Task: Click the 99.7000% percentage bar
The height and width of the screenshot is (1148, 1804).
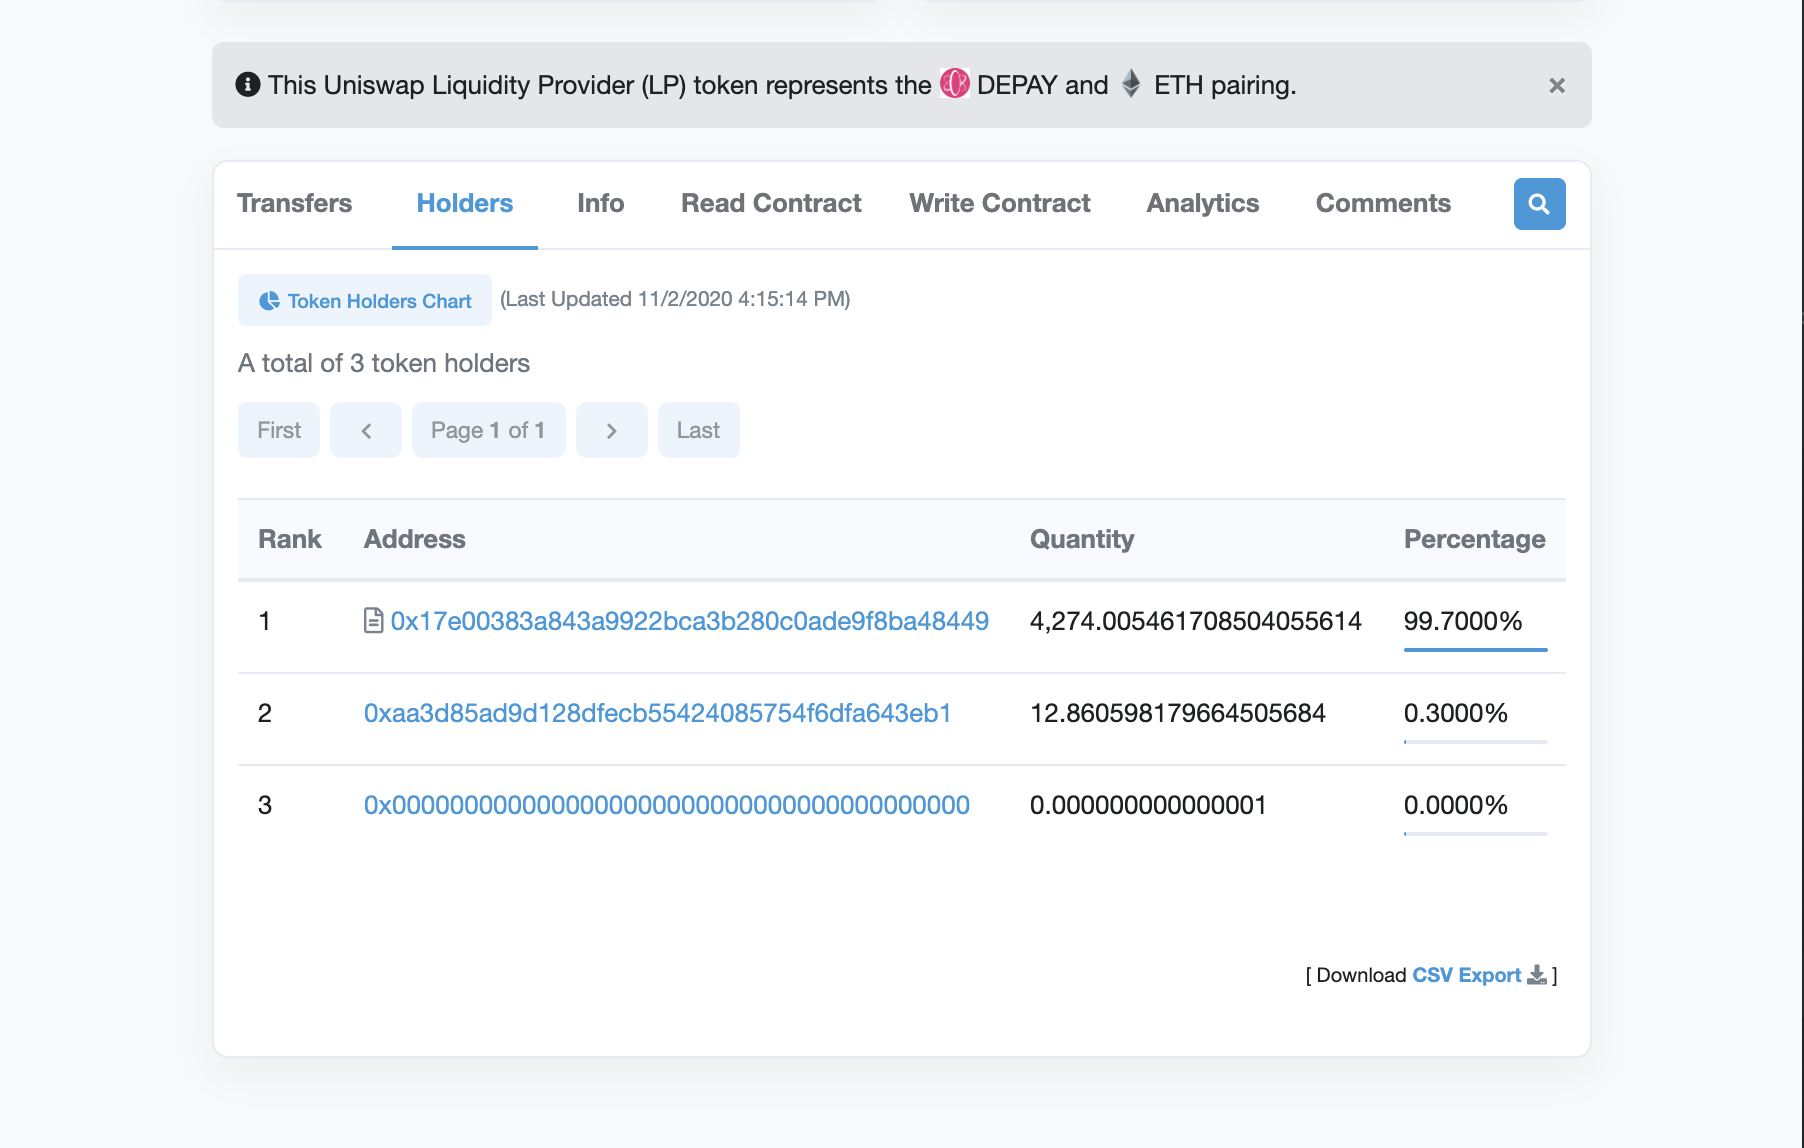Action: click(x=1475, y=650)
